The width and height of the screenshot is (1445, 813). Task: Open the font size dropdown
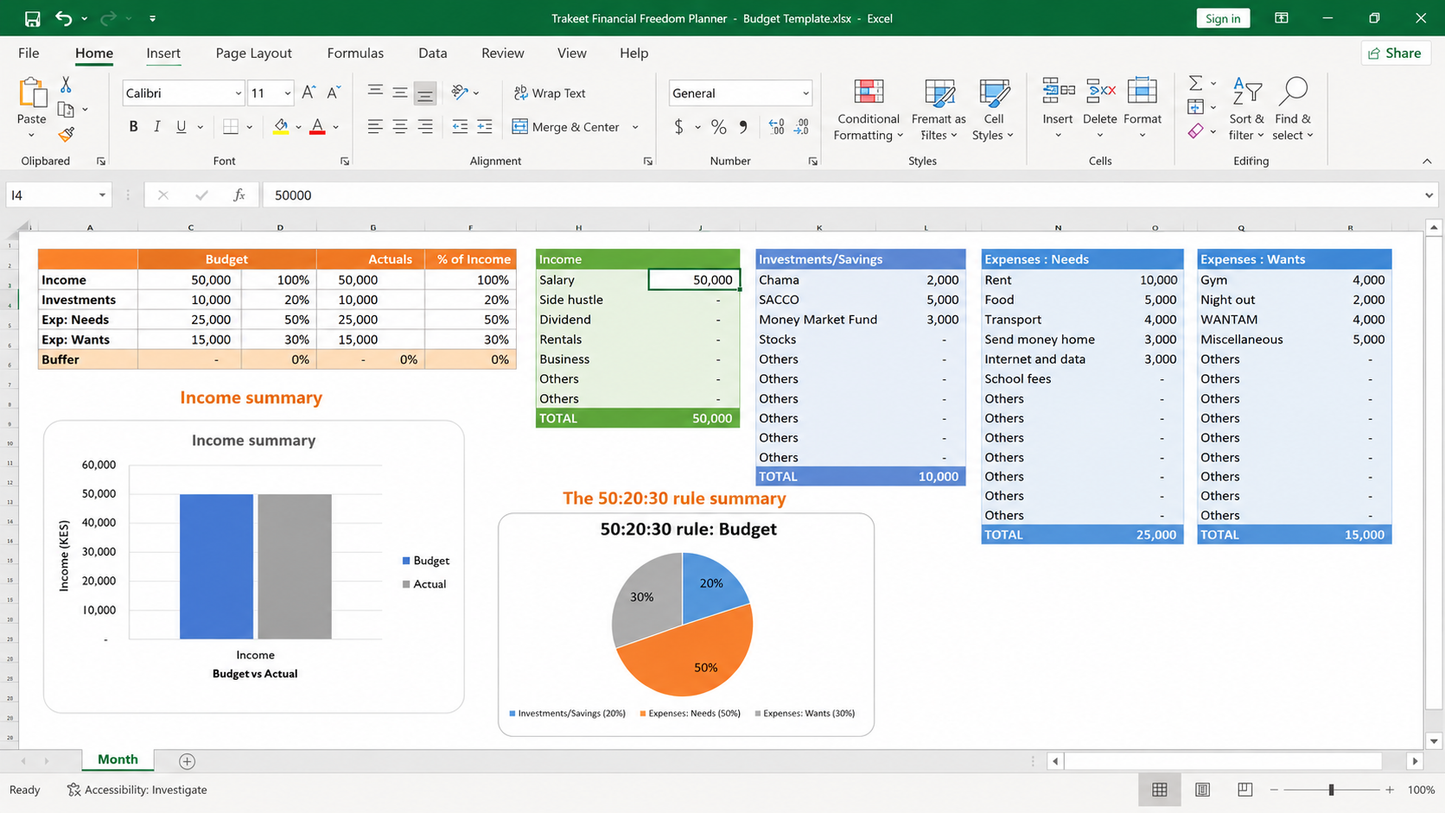click(287, 93)
